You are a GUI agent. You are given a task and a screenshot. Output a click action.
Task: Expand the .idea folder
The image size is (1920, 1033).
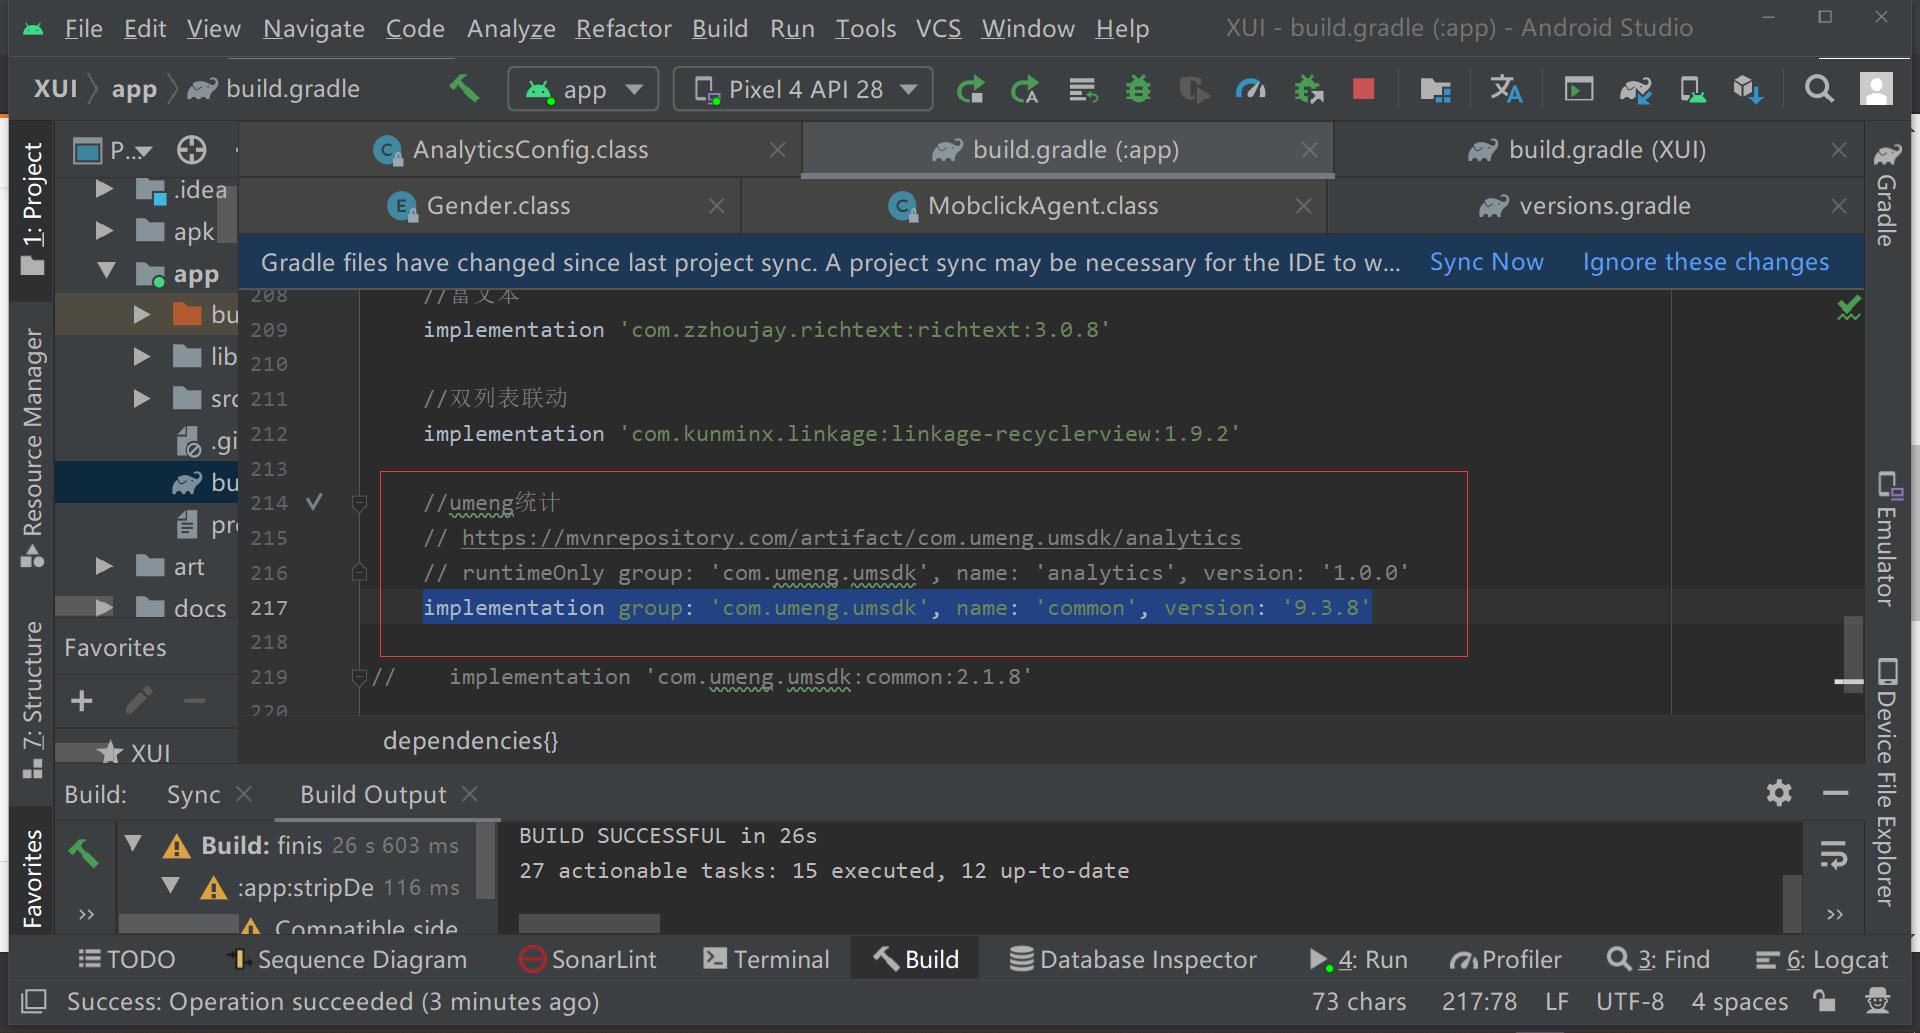(x=103, y=189)
